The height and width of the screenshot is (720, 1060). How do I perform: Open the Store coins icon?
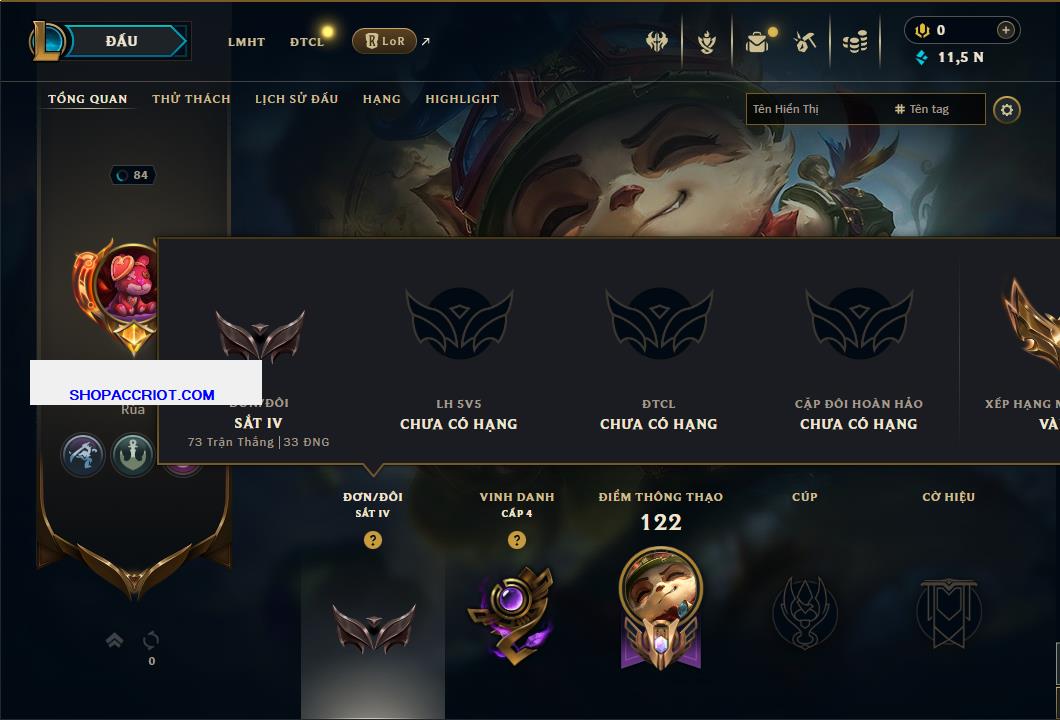pyautogui.click(x=855, y=43)
